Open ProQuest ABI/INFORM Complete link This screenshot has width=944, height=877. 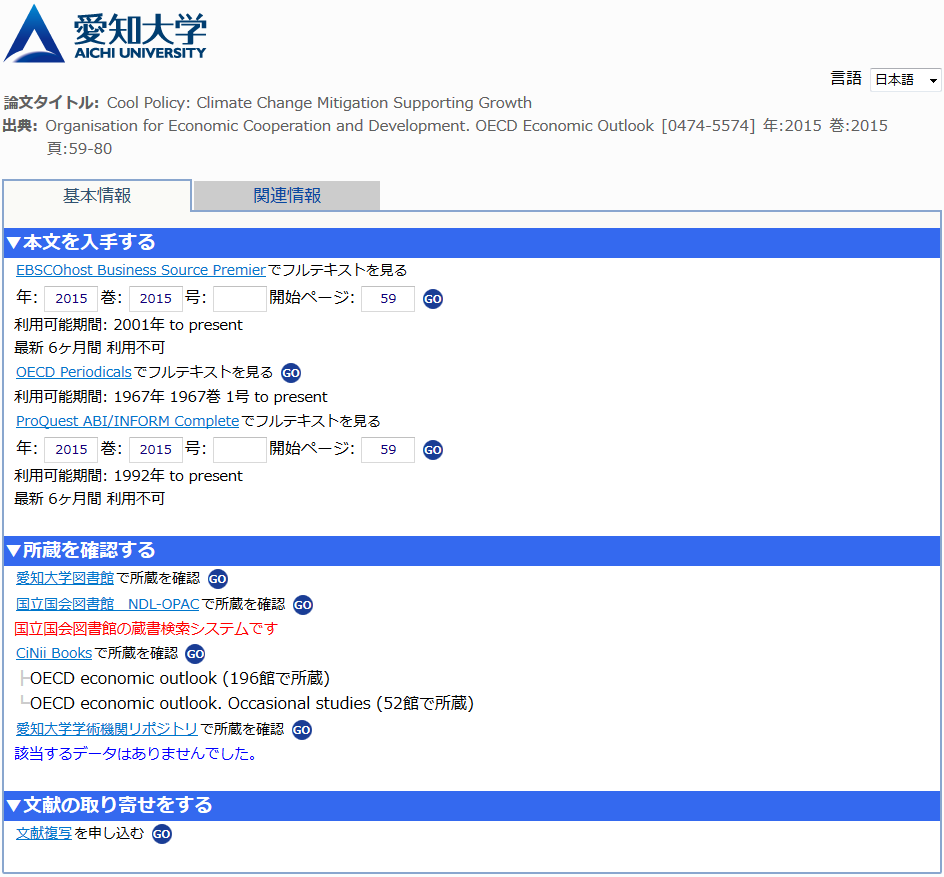click(128, 421)
